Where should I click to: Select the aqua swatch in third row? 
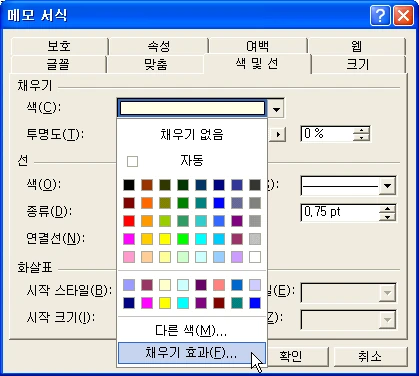point(201,221)
